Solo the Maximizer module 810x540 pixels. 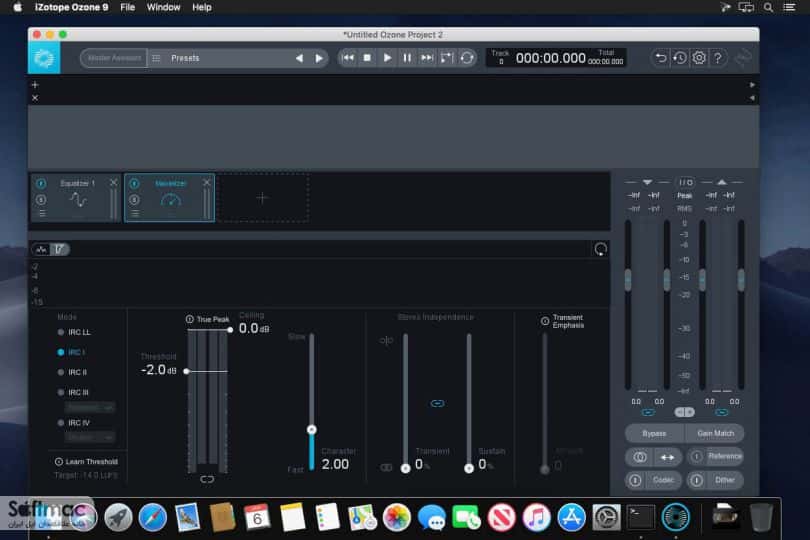(134, 199)
